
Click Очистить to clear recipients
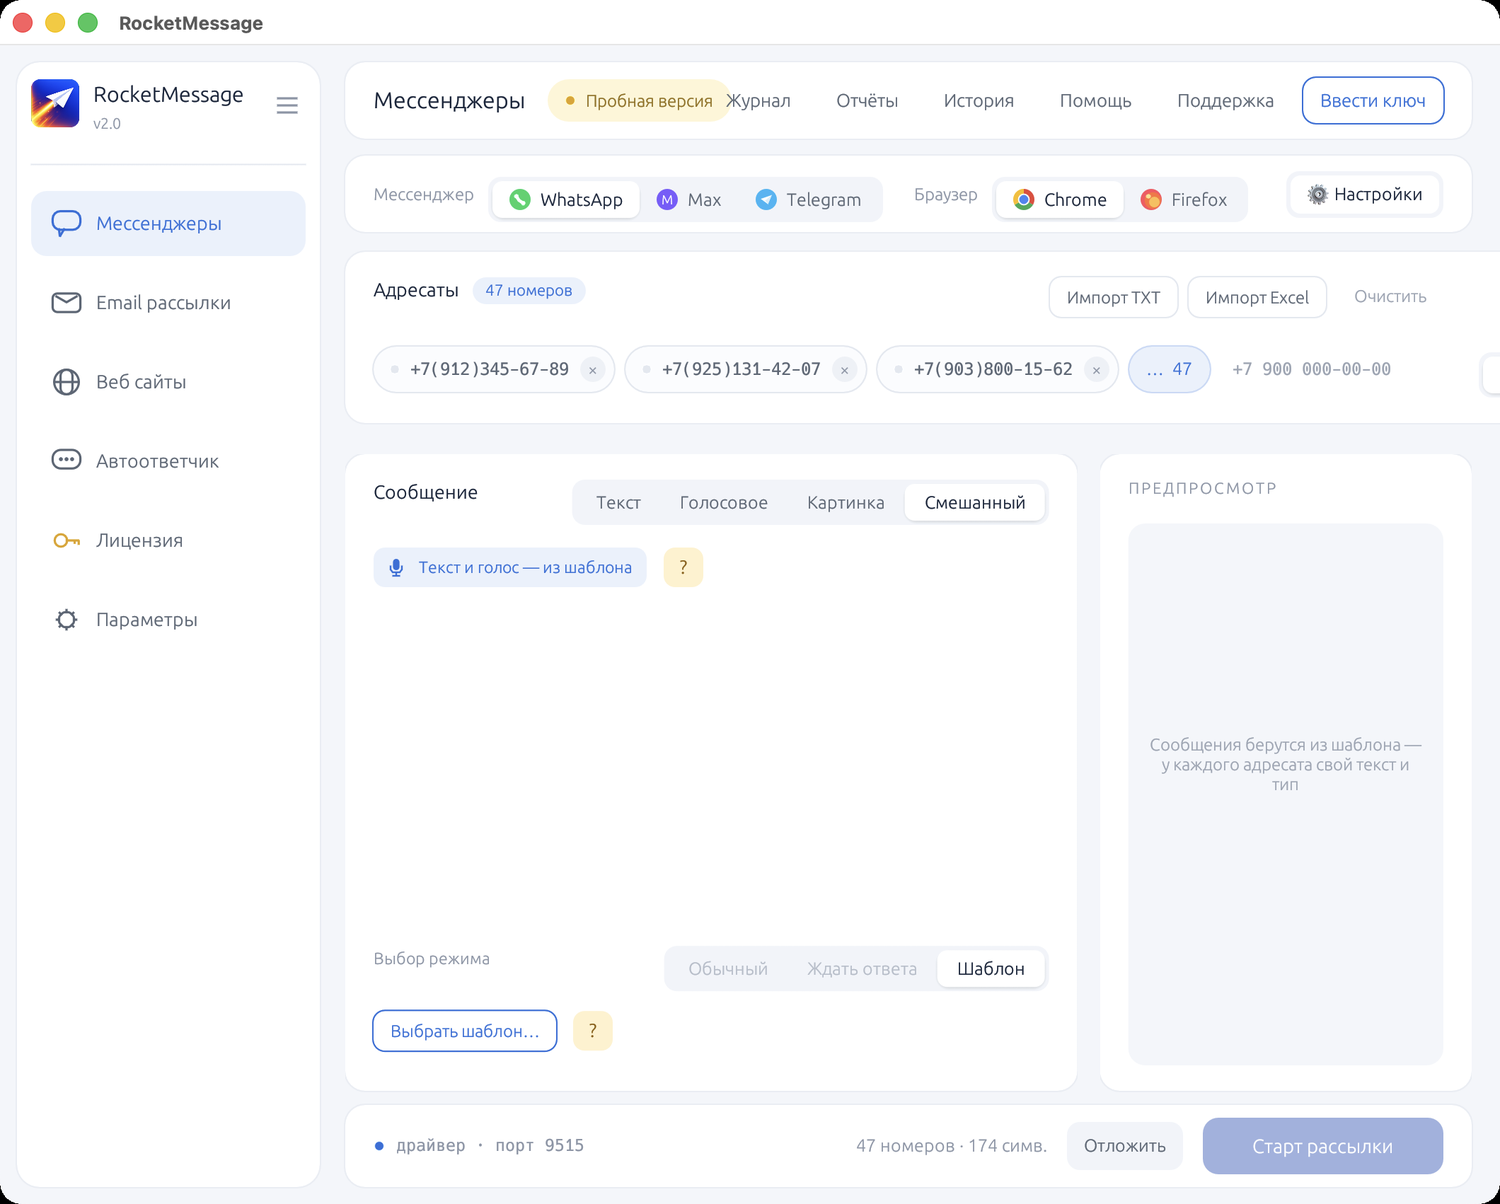(1390, 297)
